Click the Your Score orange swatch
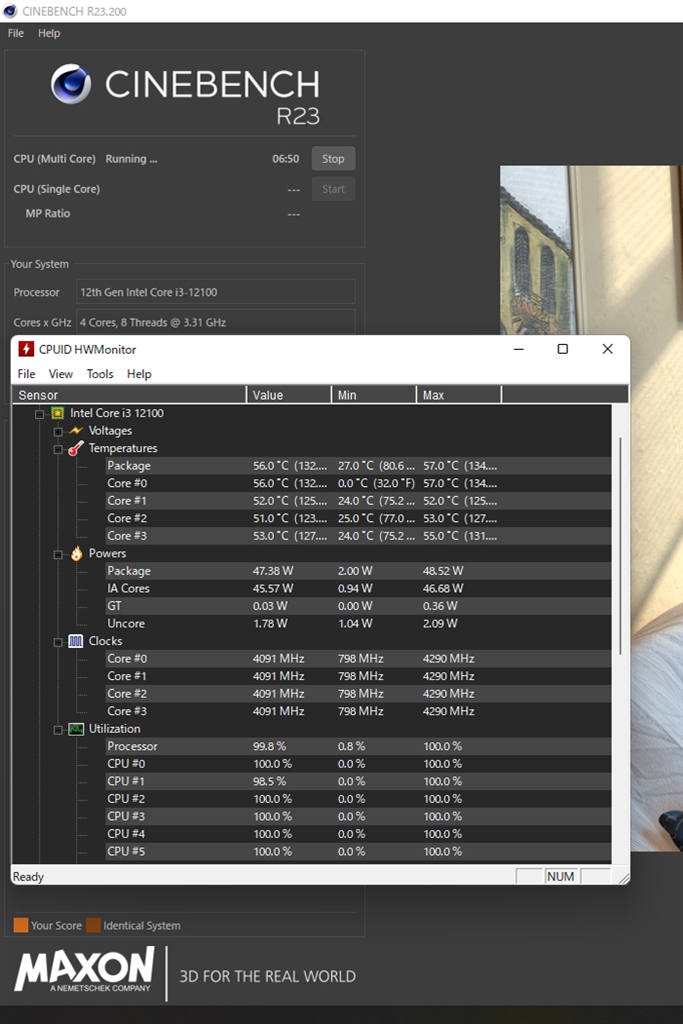This screenshot has height=1024, width=683. 21,925
